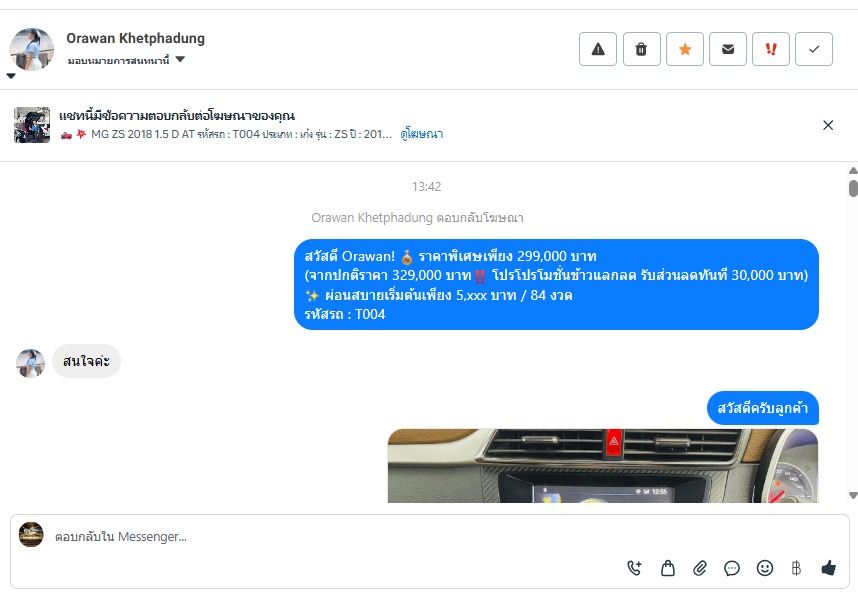Screen dimensions: 858x599
Task: Mark conversation unread with envelope icon
Action: coord(728,49)
